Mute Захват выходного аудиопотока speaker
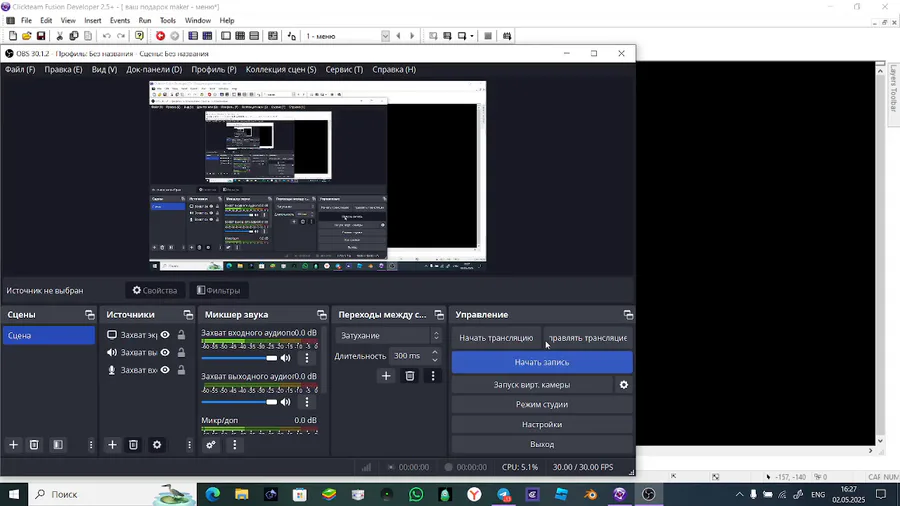 (285, 402)
